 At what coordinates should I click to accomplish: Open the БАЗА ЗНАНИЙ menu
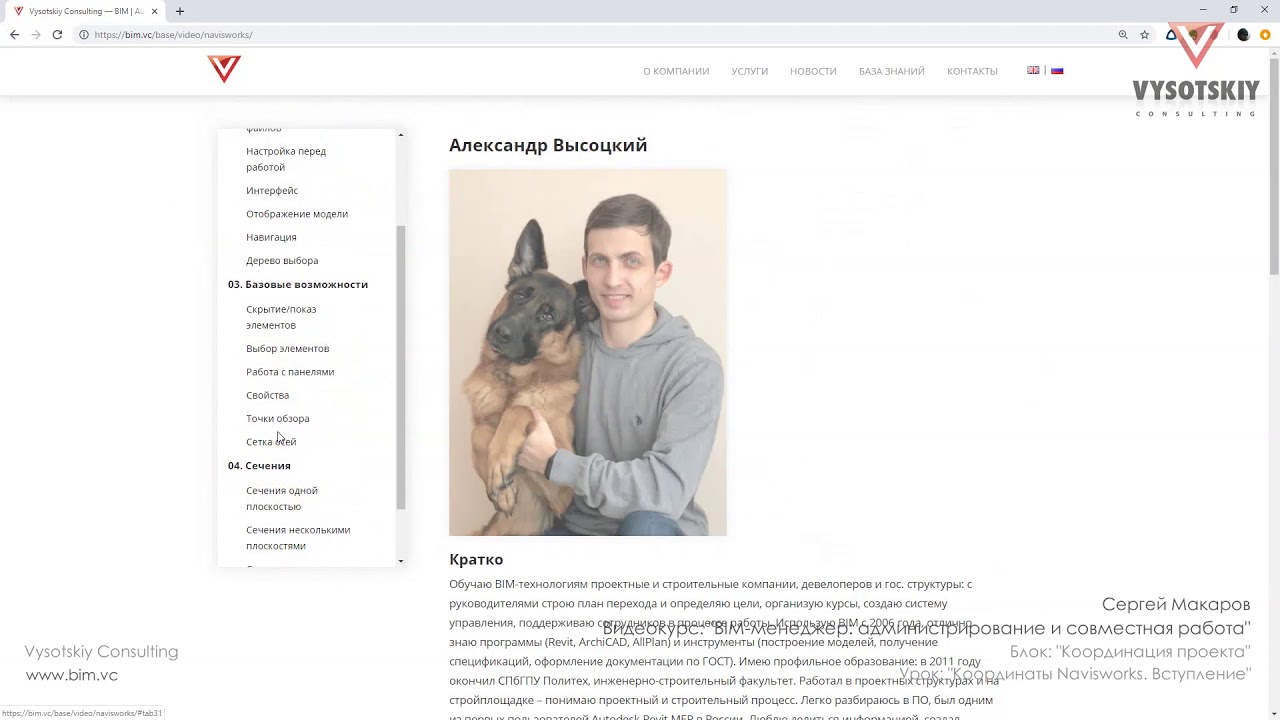(891, 71)
